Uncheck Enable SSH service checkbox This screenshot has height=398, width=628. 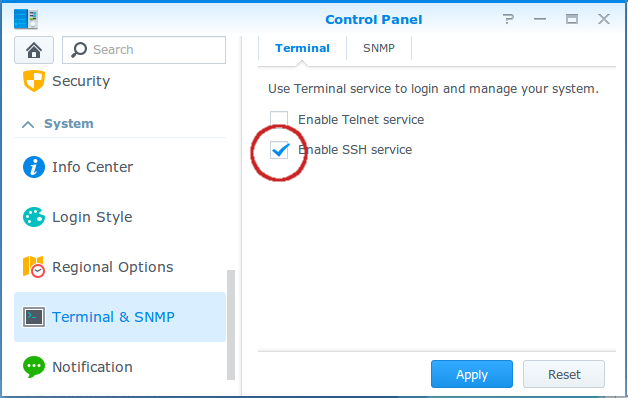click(x=279, y=150)
